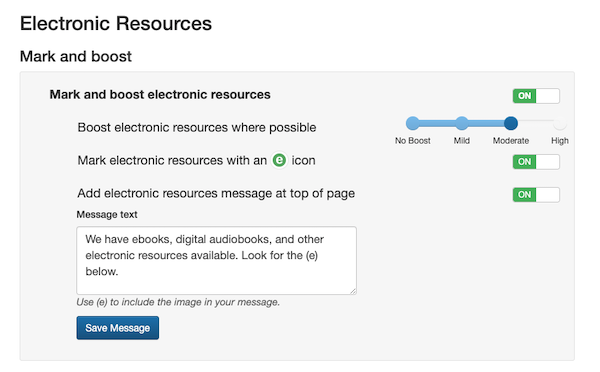Click the Moderate label under slider
Screen dimensions: 600x372
click(511, 141)
